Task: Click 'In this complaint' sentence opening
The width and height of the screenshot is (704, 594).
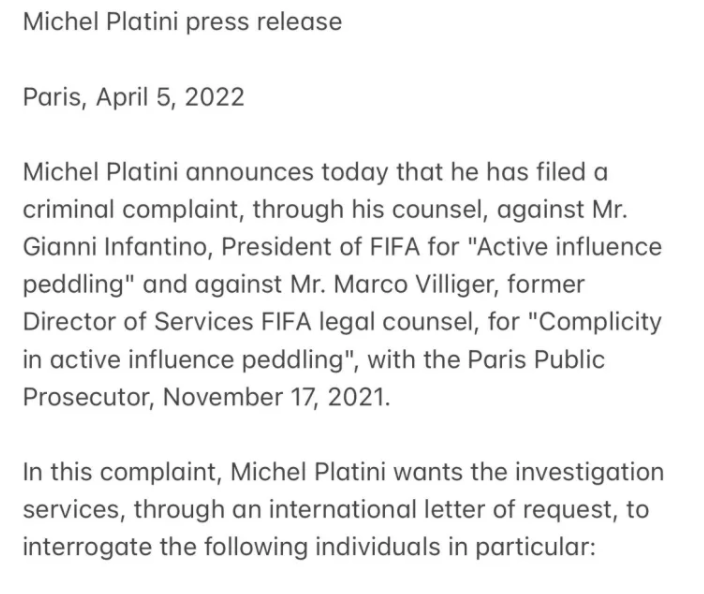Action: tap(122, 472)
